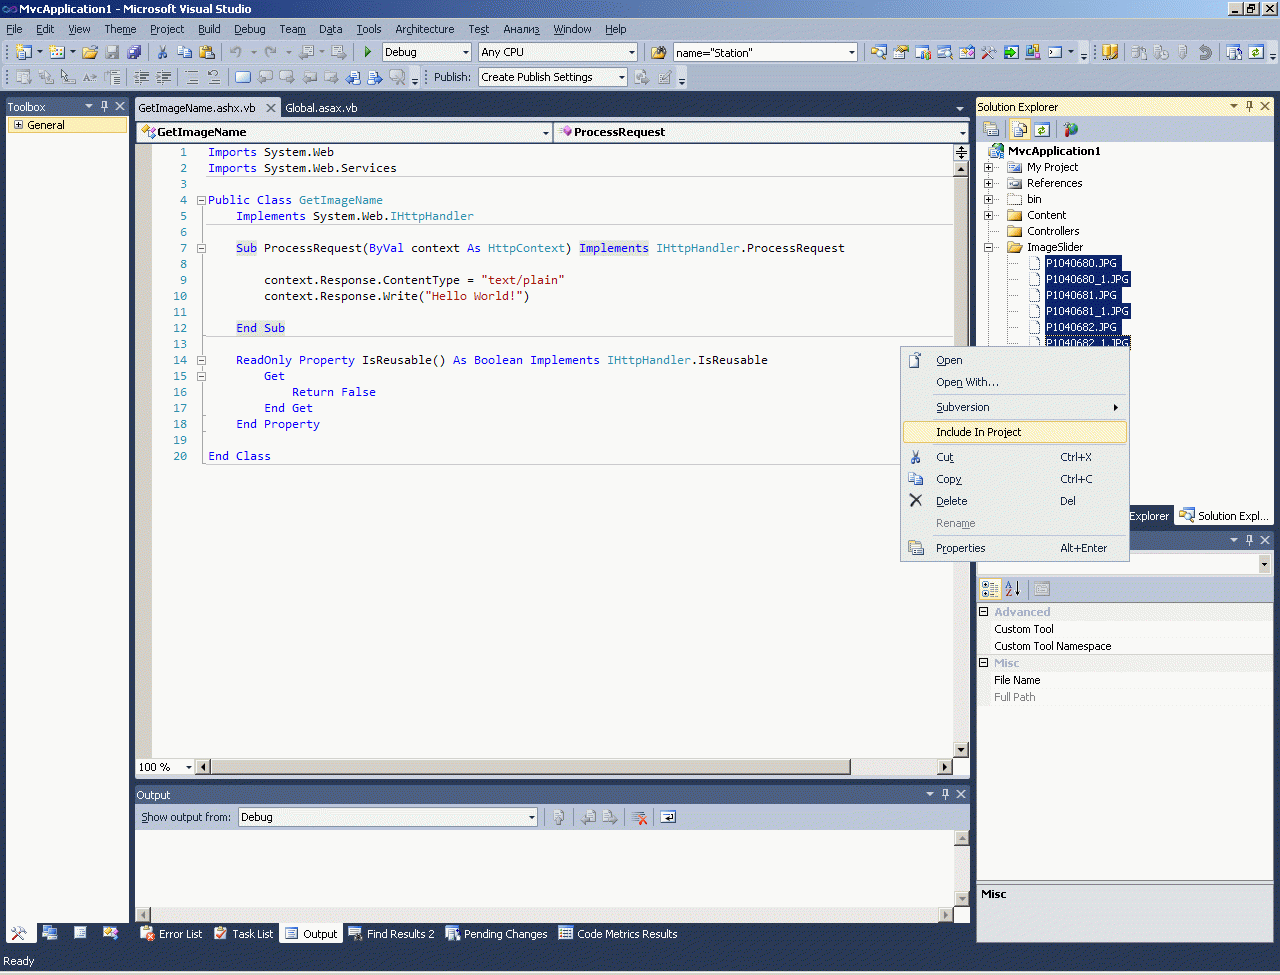
Task: Click the Cut scissors icon in toolbar
Action: pyautogui.click(x=162, y=52)
